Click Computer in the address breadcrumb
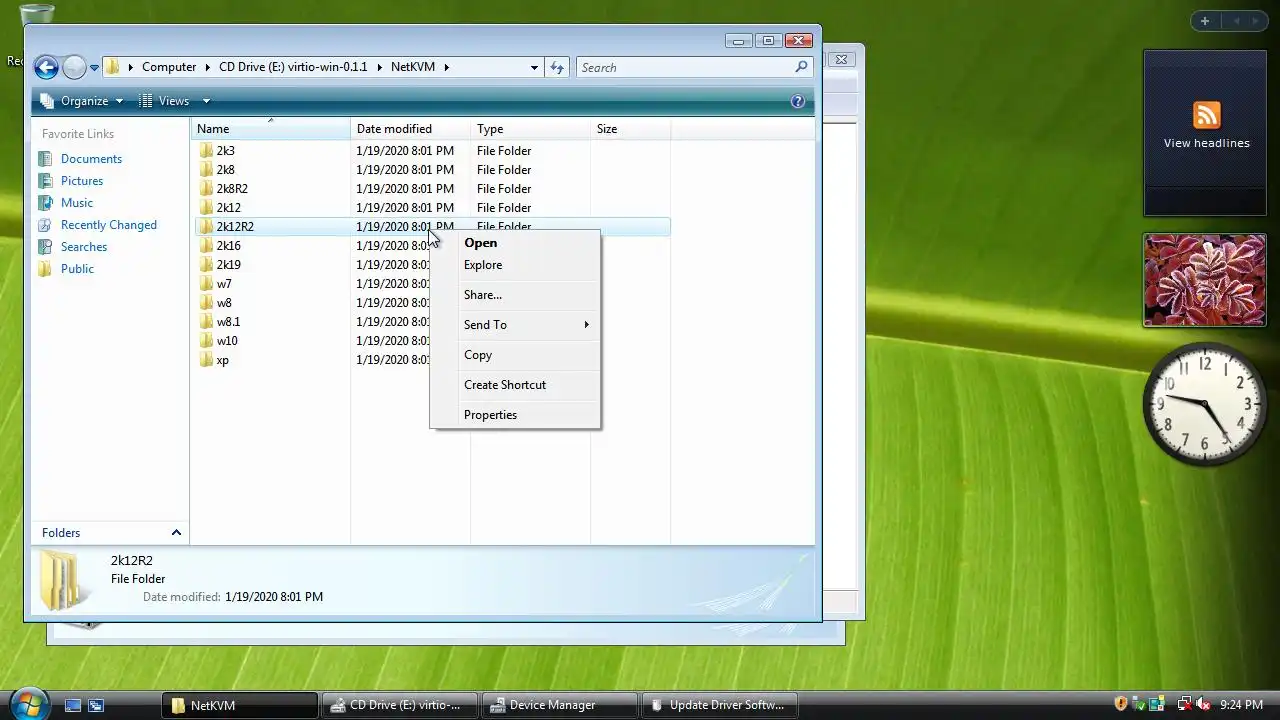This screenshot has width=1280, height=720. point(169,67)
